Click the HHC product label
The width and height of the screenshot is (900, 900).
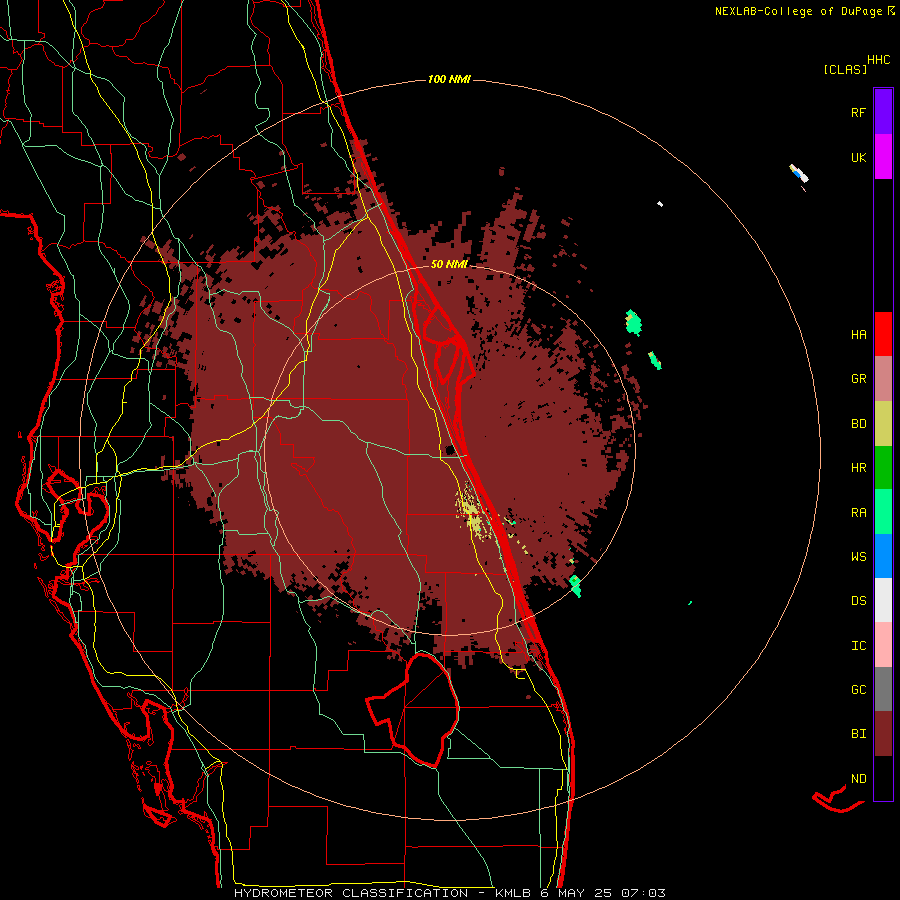[878, 59]
